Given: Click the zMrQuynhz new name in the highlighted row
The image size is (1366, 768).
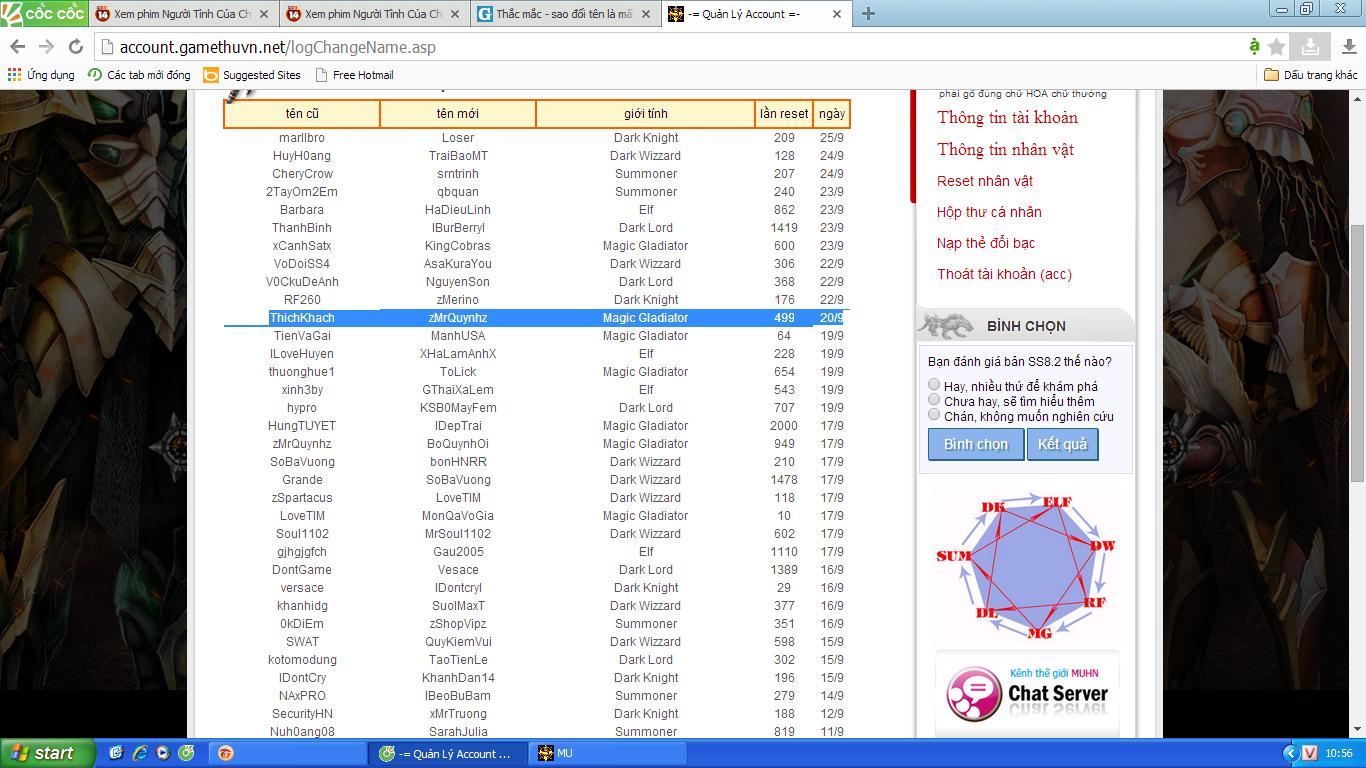Looking at the screenshot, I should (x=458, y=318).
